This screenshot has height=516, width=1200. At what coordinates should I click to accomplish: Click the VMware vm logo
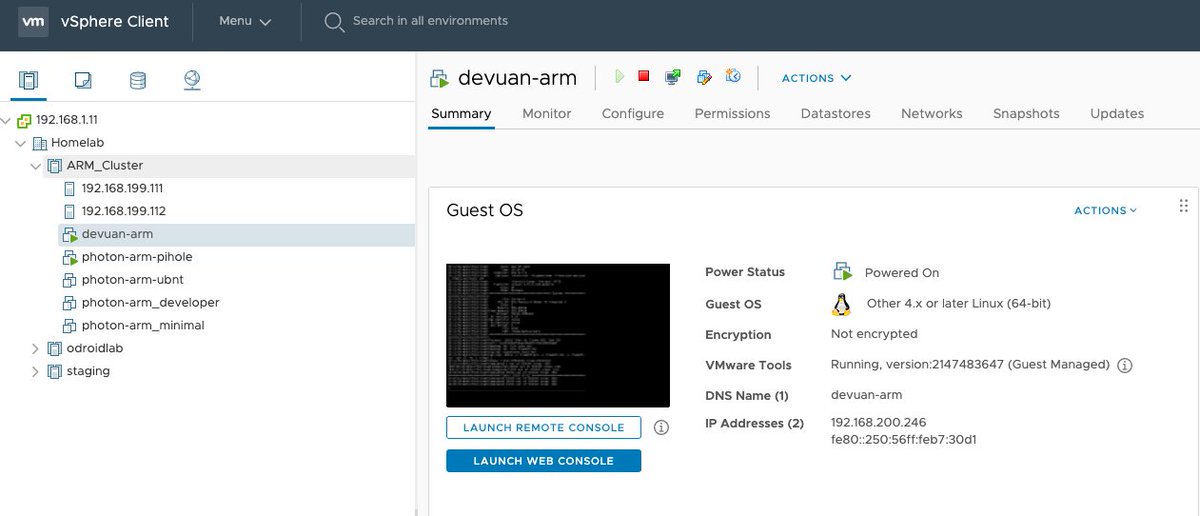point(34,21)
